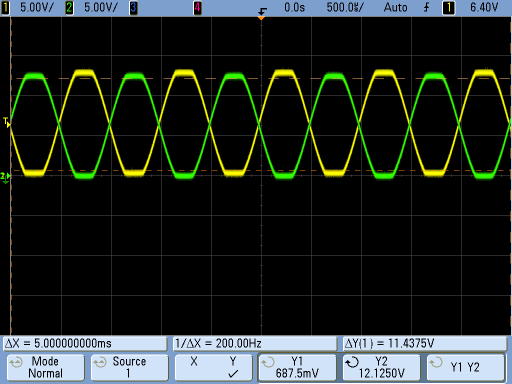
Task: Click the ΔX 5.000000000ms readout field
Action: click(x=85, y=344)
